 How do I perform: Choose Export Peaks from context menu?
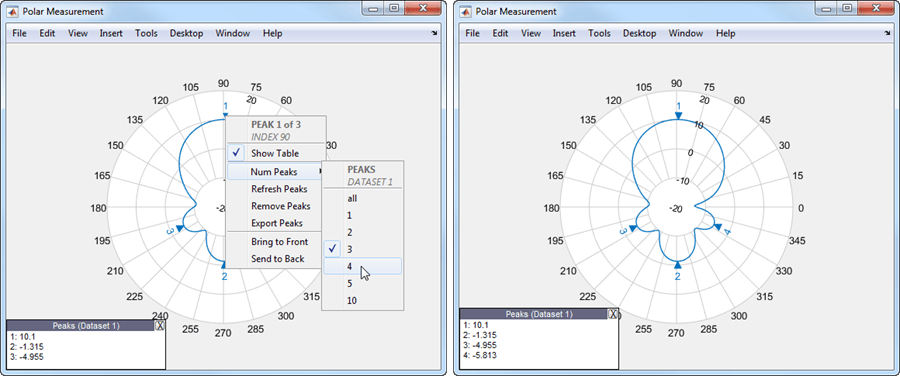(276, 223)
